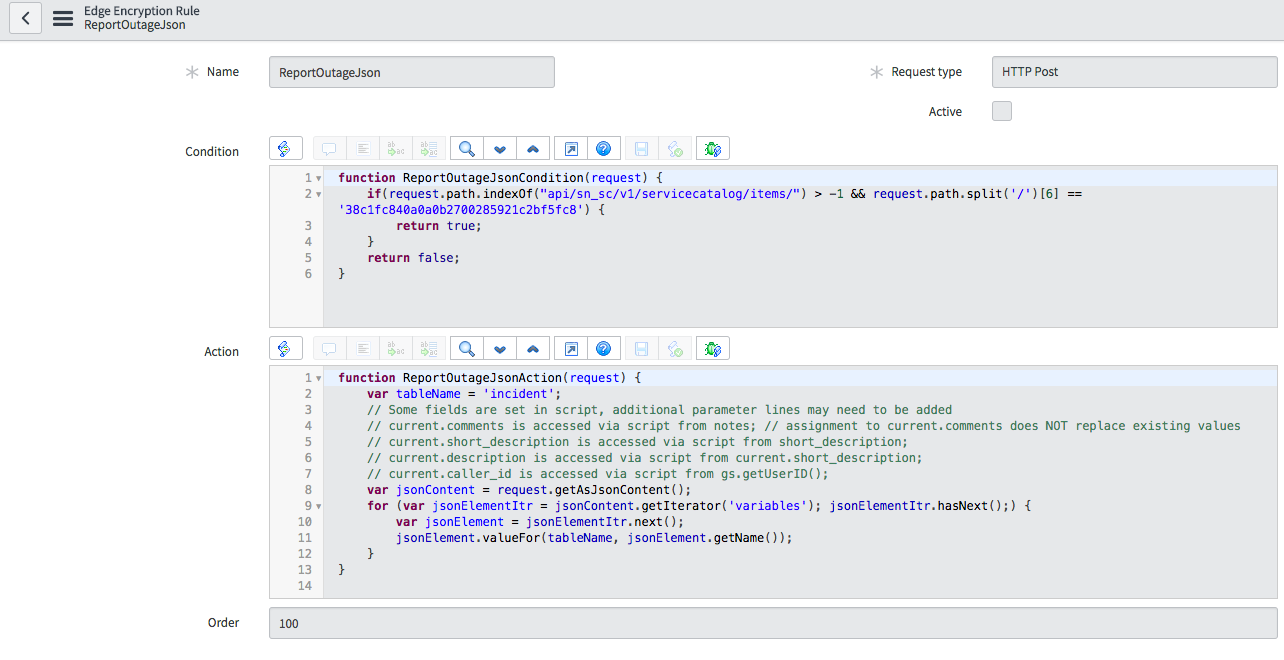Collapse the for loop at Action line 9
This screenshot has height=660, width=1284.
tap(318, 506)
